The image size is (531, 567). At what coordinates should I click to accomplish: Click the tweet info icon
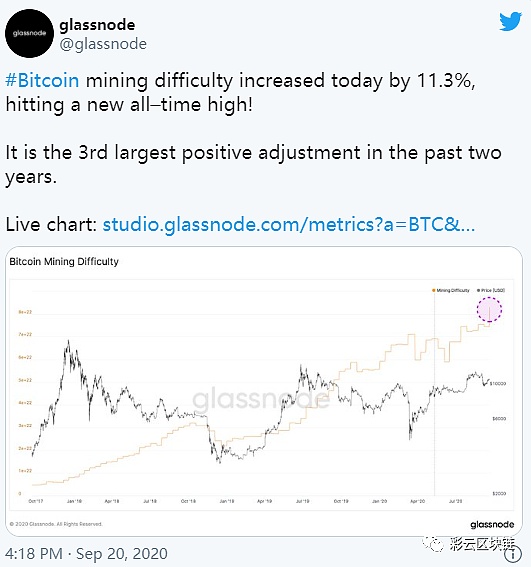click(513, 554)
